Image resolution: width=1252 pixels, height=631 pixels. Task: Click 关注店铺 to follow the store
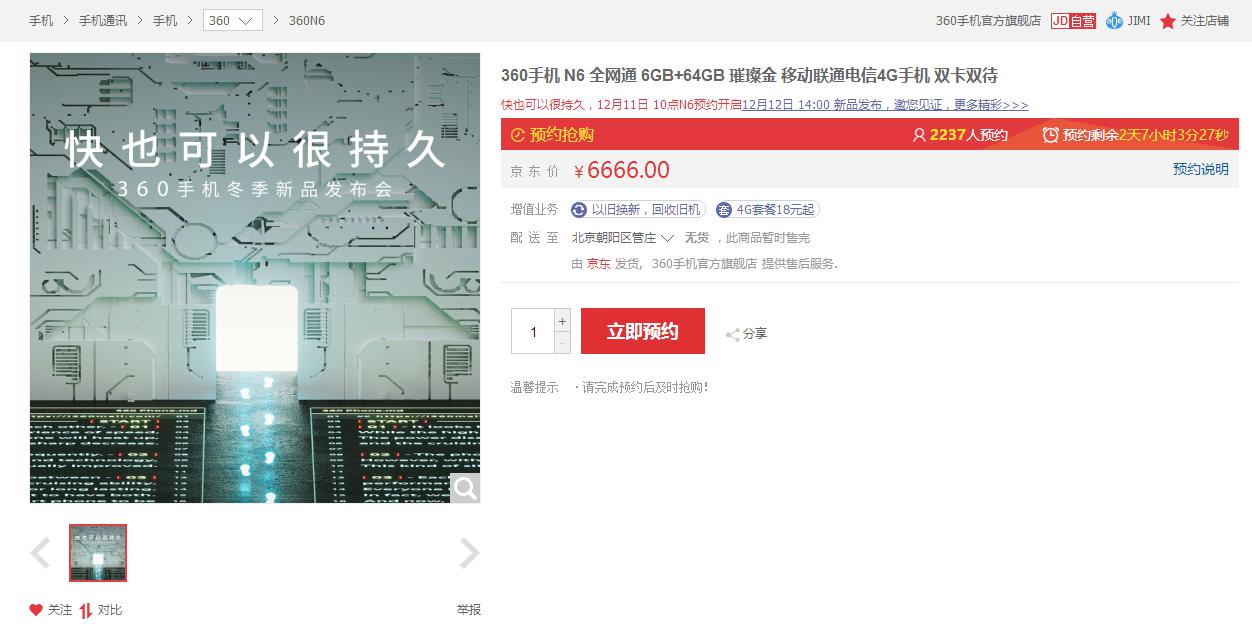click(1205, 21)
